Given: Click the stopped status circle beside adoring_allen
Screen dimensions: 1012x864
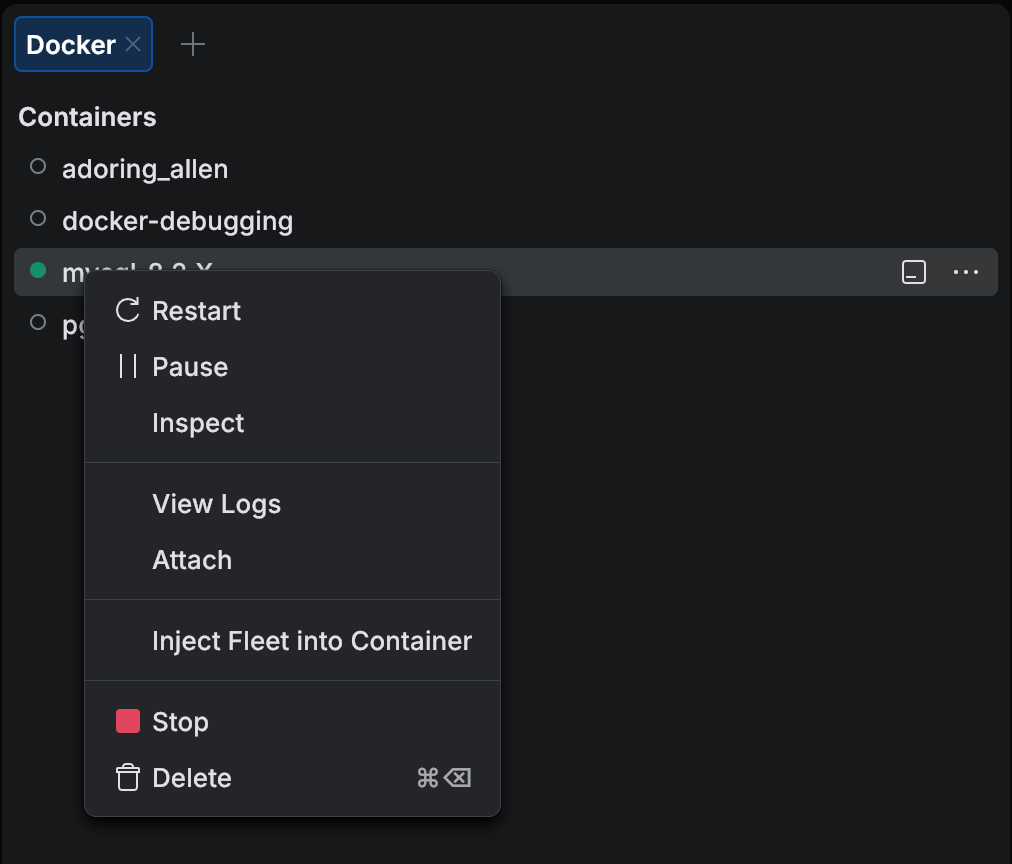Looking at the screenshot, I should (x=37, y=166).
